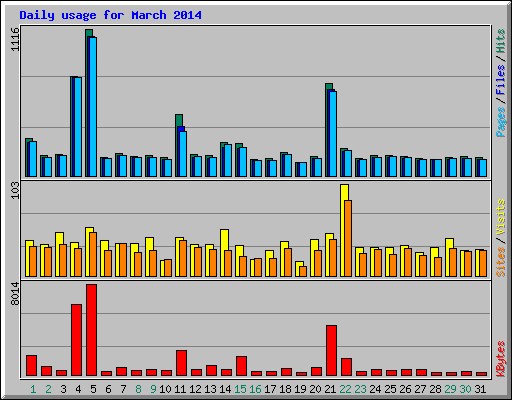Click day 3 on the x-axis
The image size is (512, 400).
coord(63,389)
